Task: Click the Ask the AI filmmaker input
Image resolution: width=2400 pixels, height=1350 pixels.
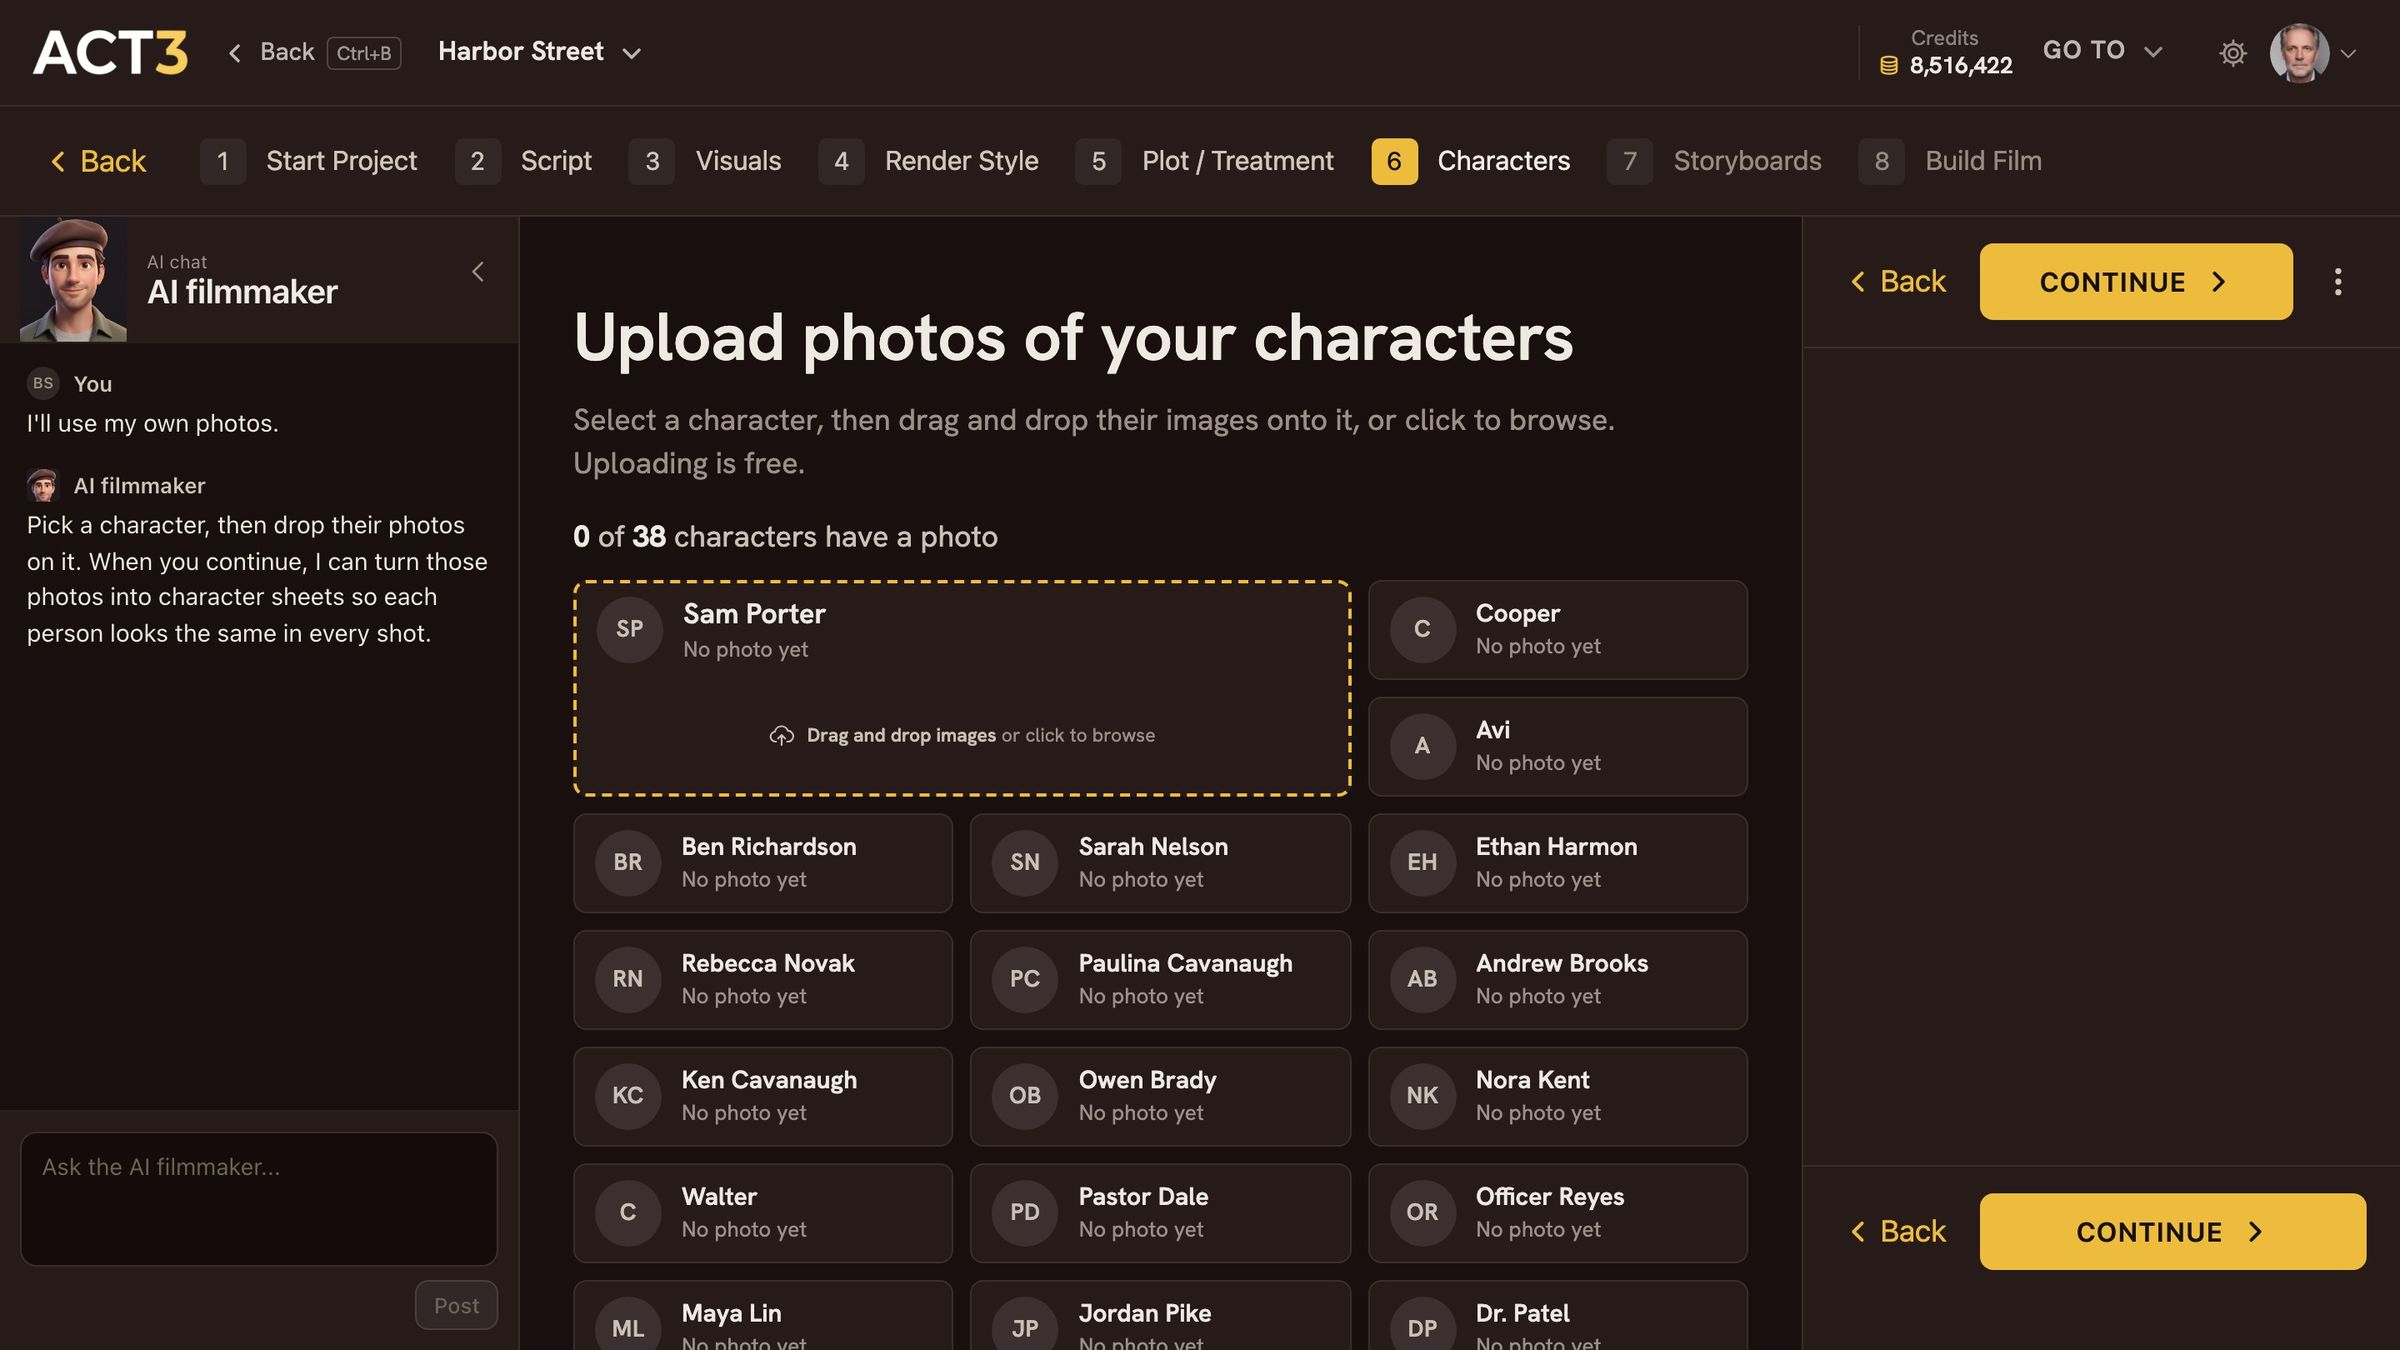Action: [x=259, y=1198]
